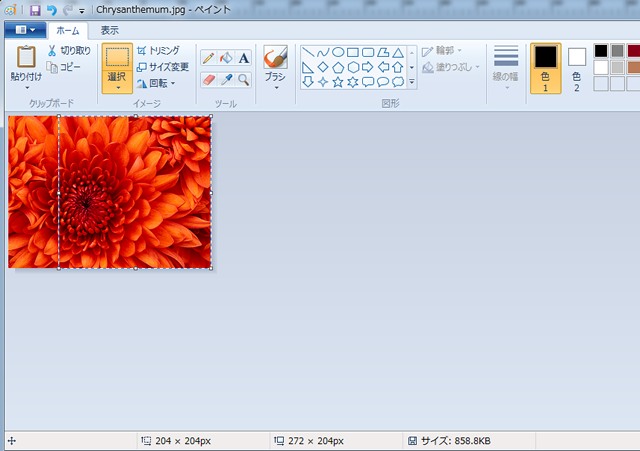The image size is (640, 451).
Task: Select the Color picker eyedropper tool
Action: point(226,79)
